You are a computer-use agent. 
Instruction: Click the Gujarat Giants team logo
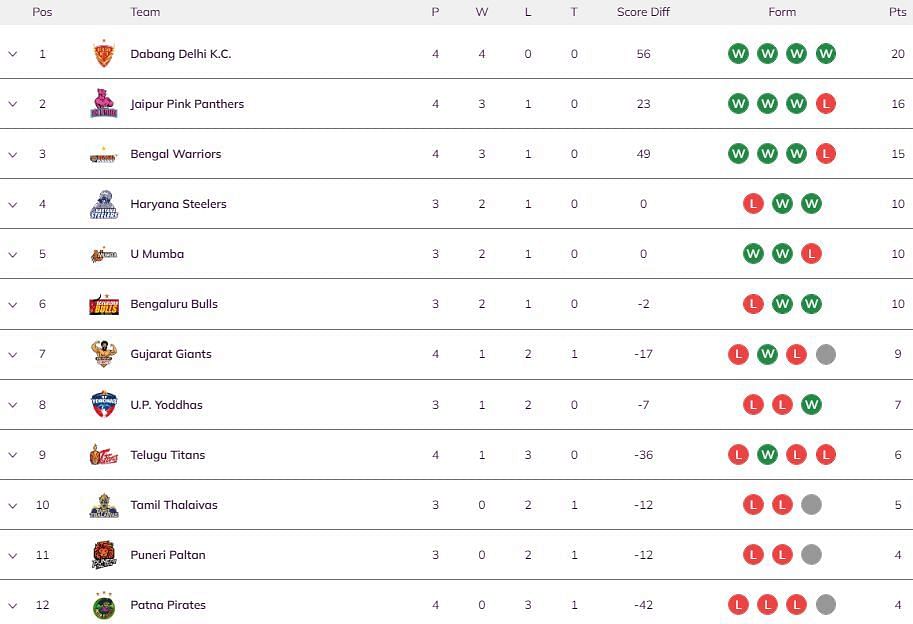pos(104,354)
